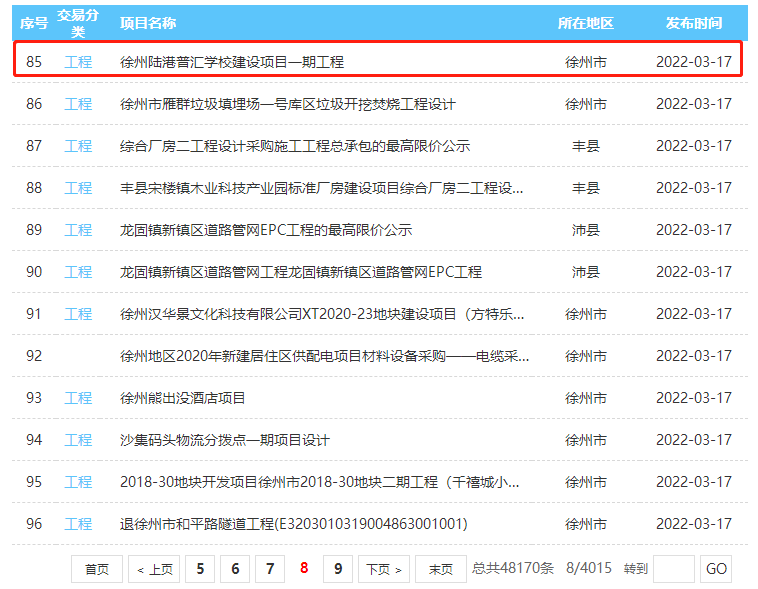Click the 交易分类 column header
Screen dimensions: 758x589
[x=78, y=23]
